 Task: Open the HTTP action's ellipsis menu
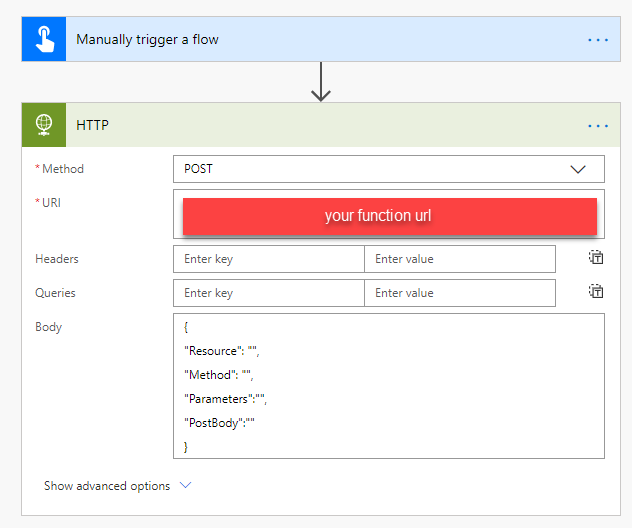click(x=597, y=126)
